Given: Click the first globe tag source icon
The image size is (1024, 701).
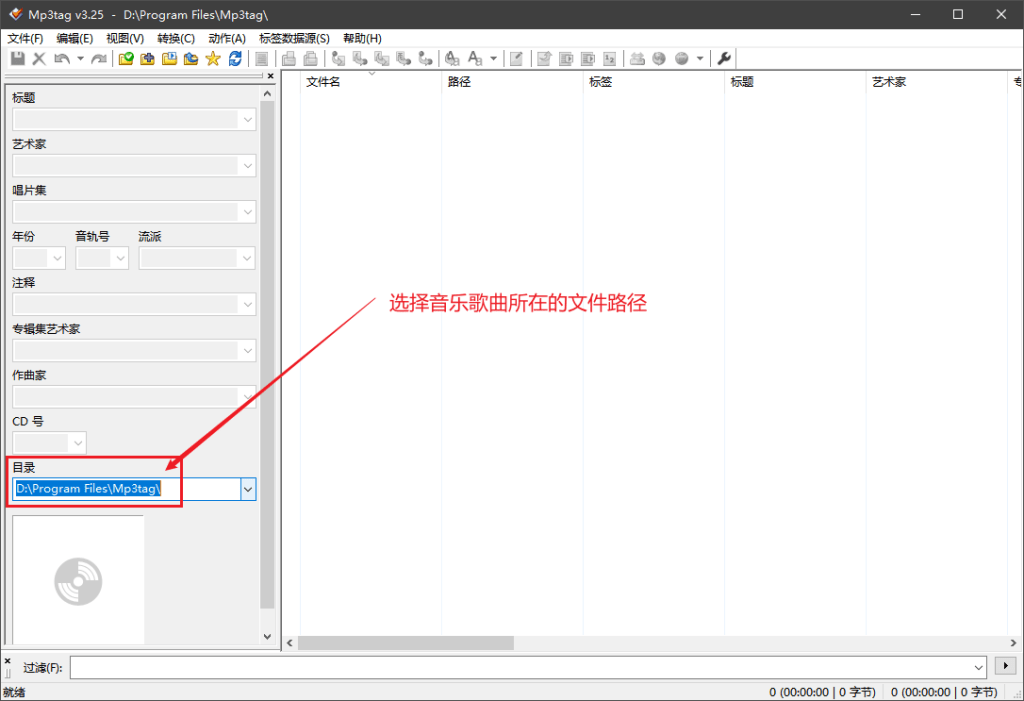Looking at the screenshot, I should pyautogui.click(x=659, y=59).
